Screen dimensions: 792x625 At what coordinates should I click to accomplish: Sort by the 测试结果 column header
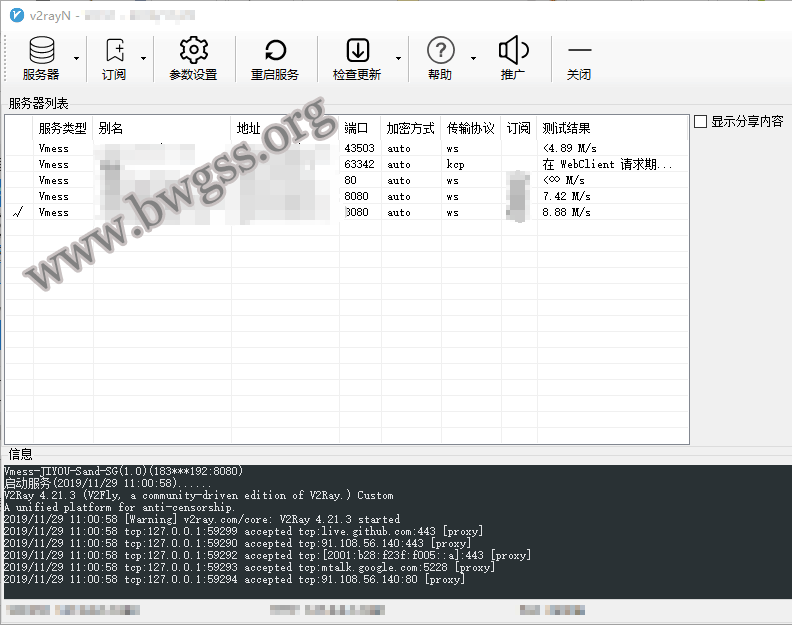(x=612, y=128)
